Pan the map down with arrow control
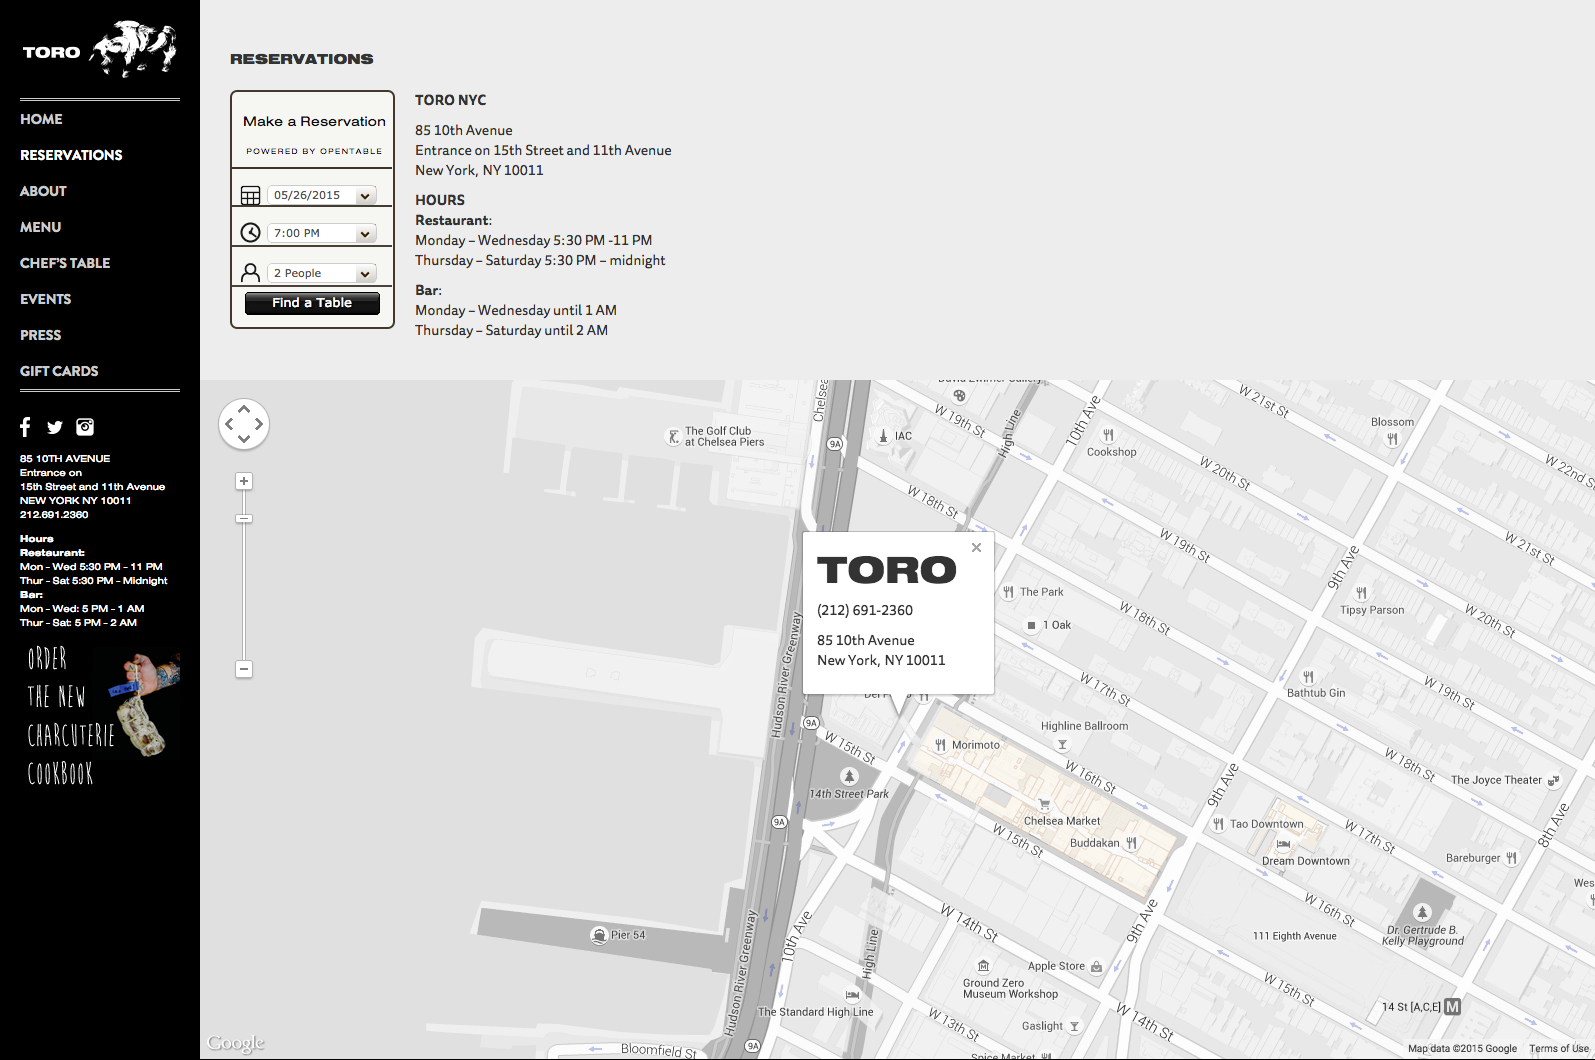The width and height of the screenshot is (1595, 1060). click(244, 439)
